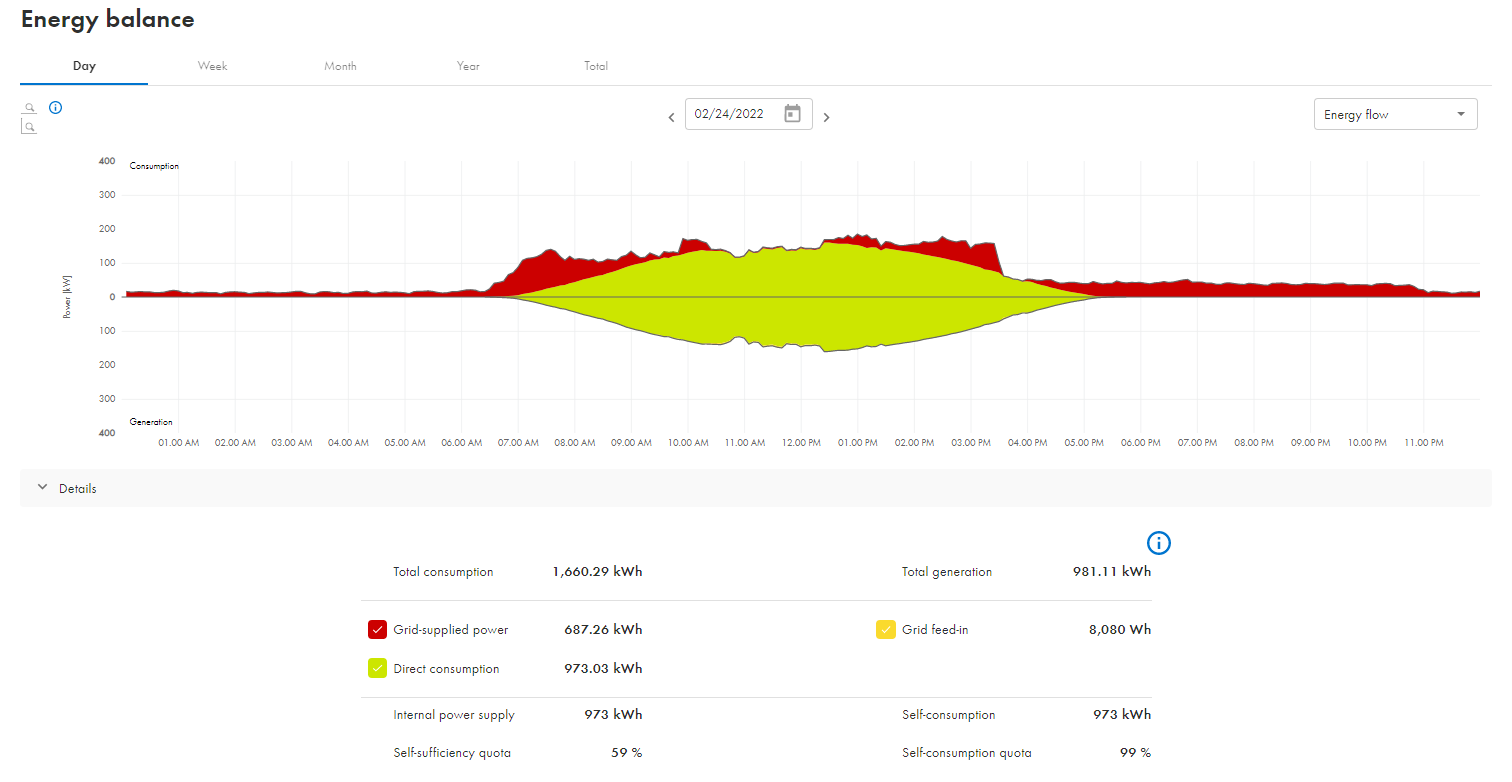Open the info icon beside the zoom tools
The width and height of the screenshot is (1512, 782).
[x=56, y=108]
